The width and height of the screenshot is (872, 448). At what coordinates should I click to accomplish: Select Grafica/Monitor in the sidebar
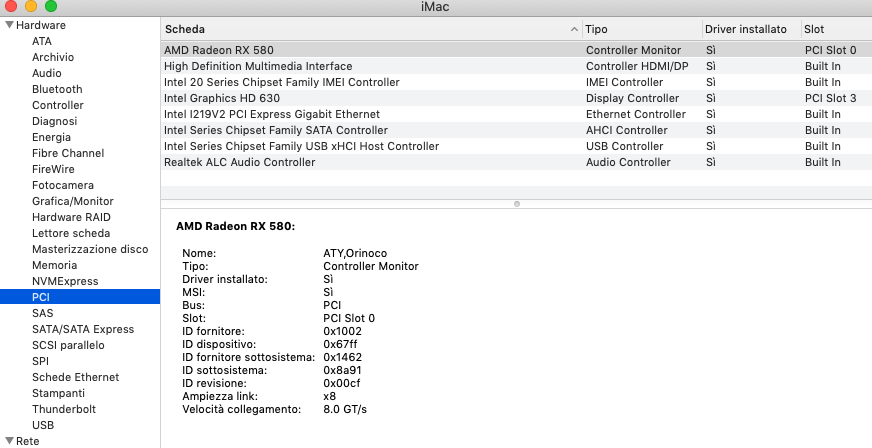(x=73, y=201)
